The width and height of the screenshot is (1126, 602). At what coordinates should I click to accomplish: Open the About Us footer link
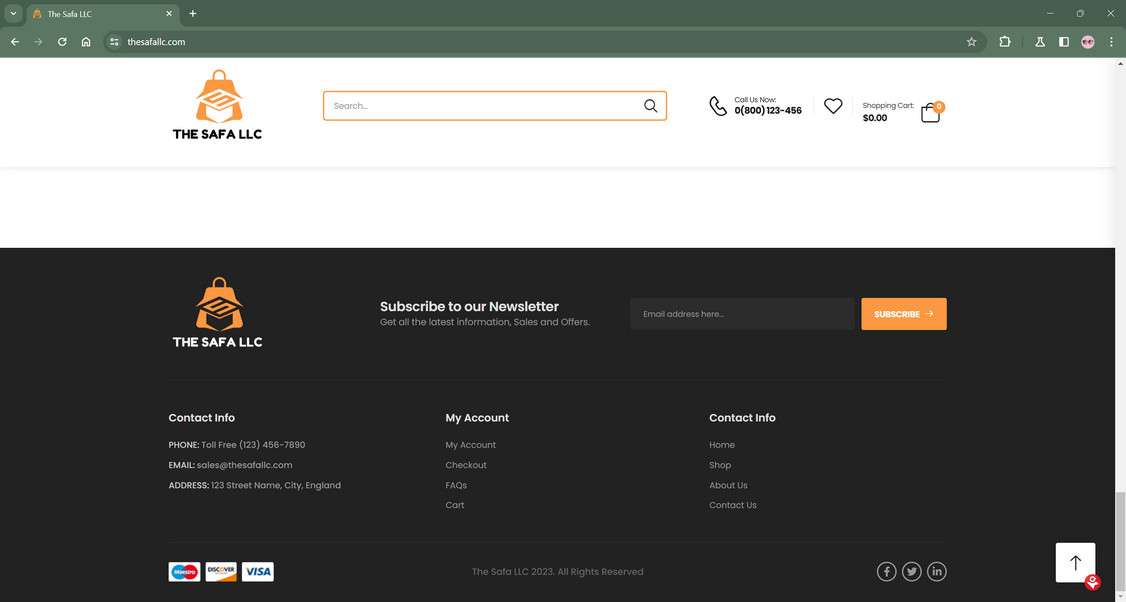coord(728,485)
